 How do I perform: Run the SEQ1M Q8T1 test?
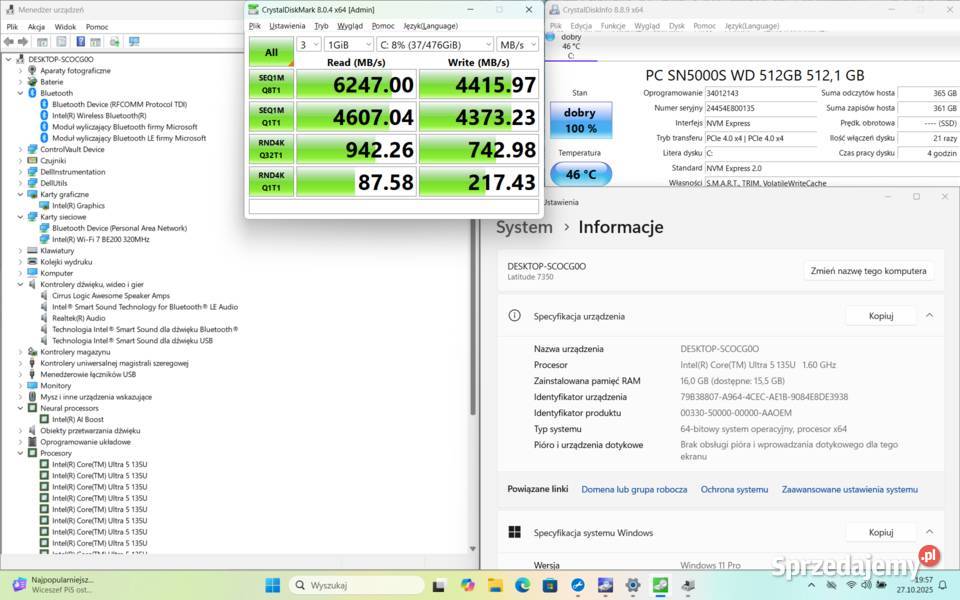click(x=271, y=84)
